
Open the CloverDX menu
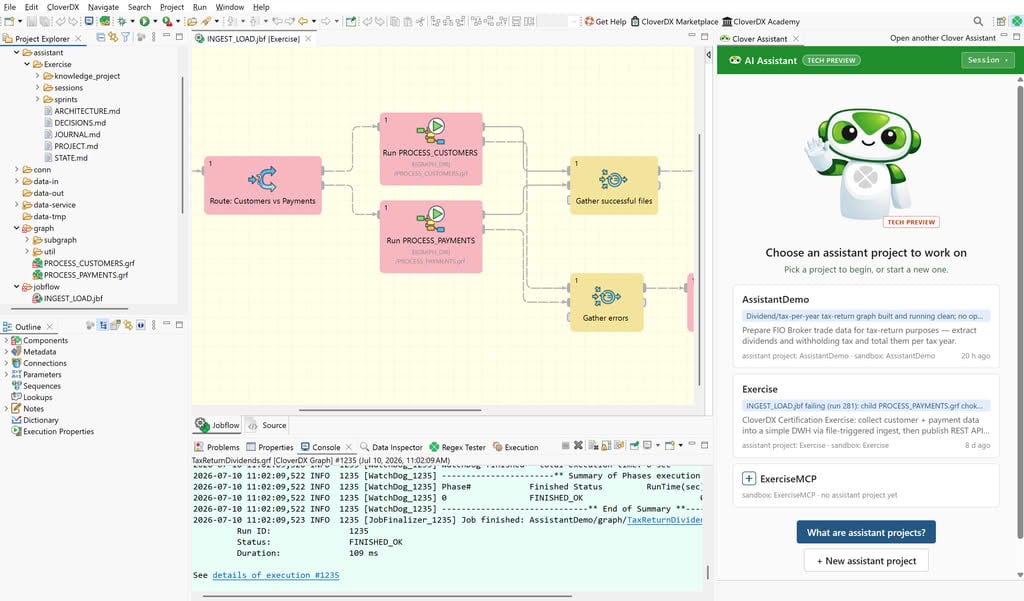click(63, 7)
